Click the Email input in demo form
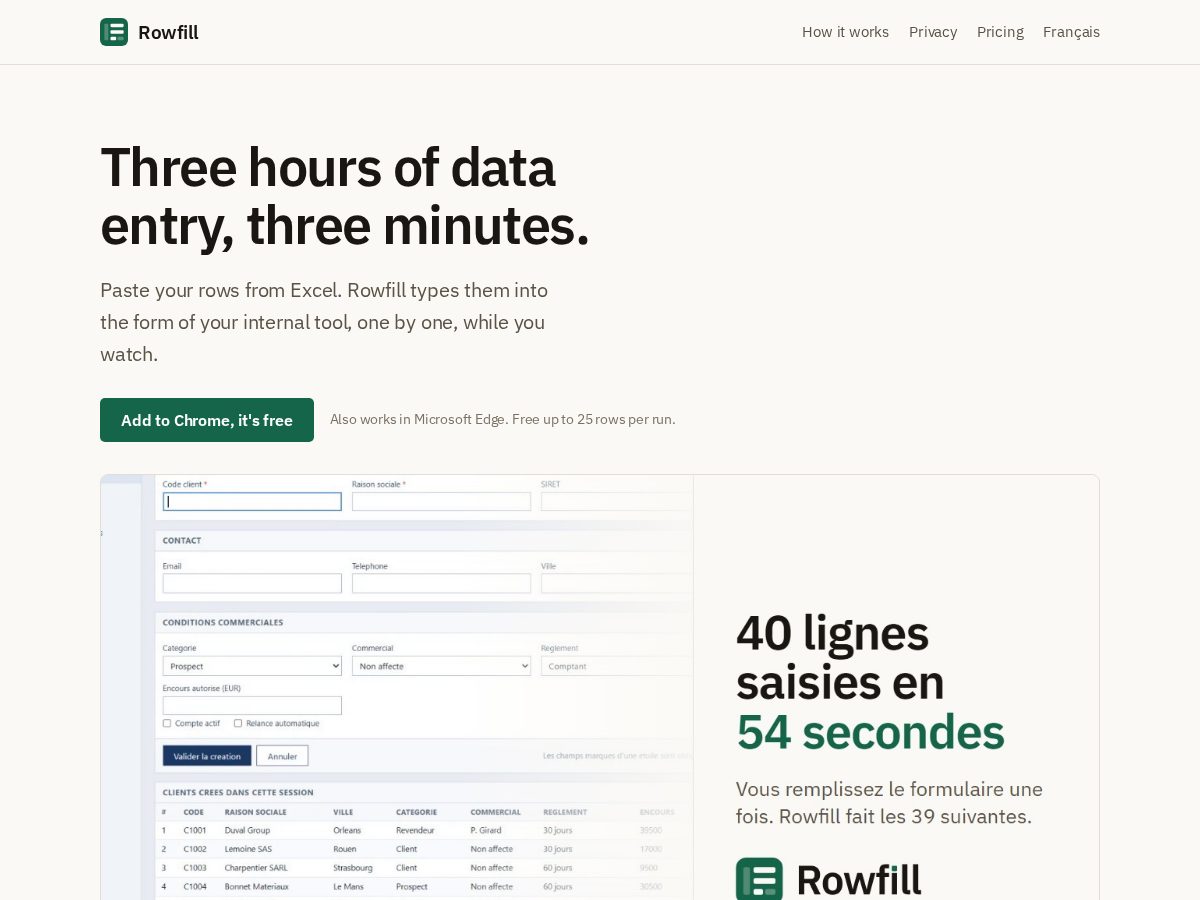The image size is (1200, 900). click(x=252, y=583)
